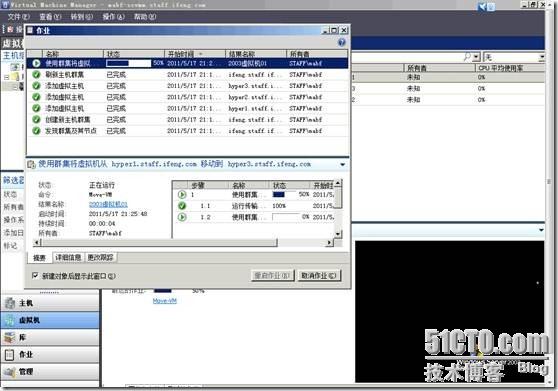Sort jobs by the 名称 column header

(73, 54)
